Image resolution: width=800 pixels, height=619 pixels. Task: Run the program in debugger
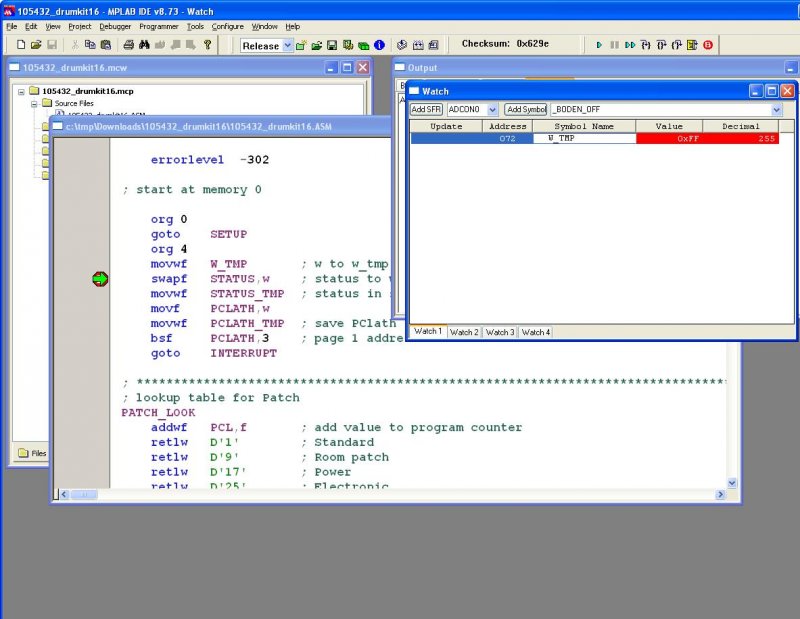point(599,45)
